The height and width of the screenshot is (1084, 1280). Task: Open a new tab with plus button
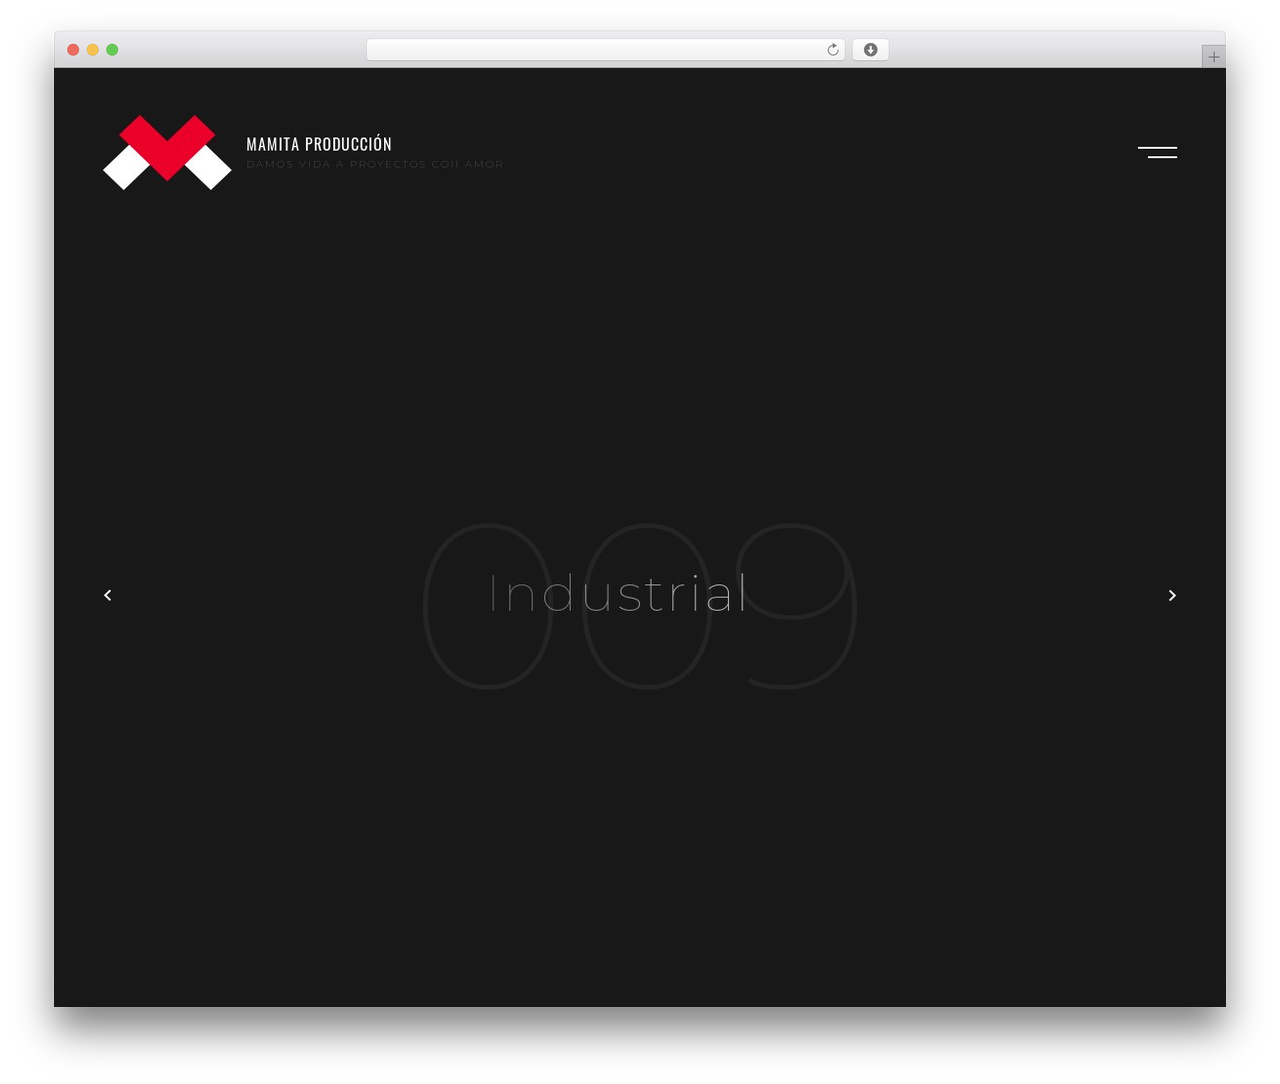tap(1213, 57)
